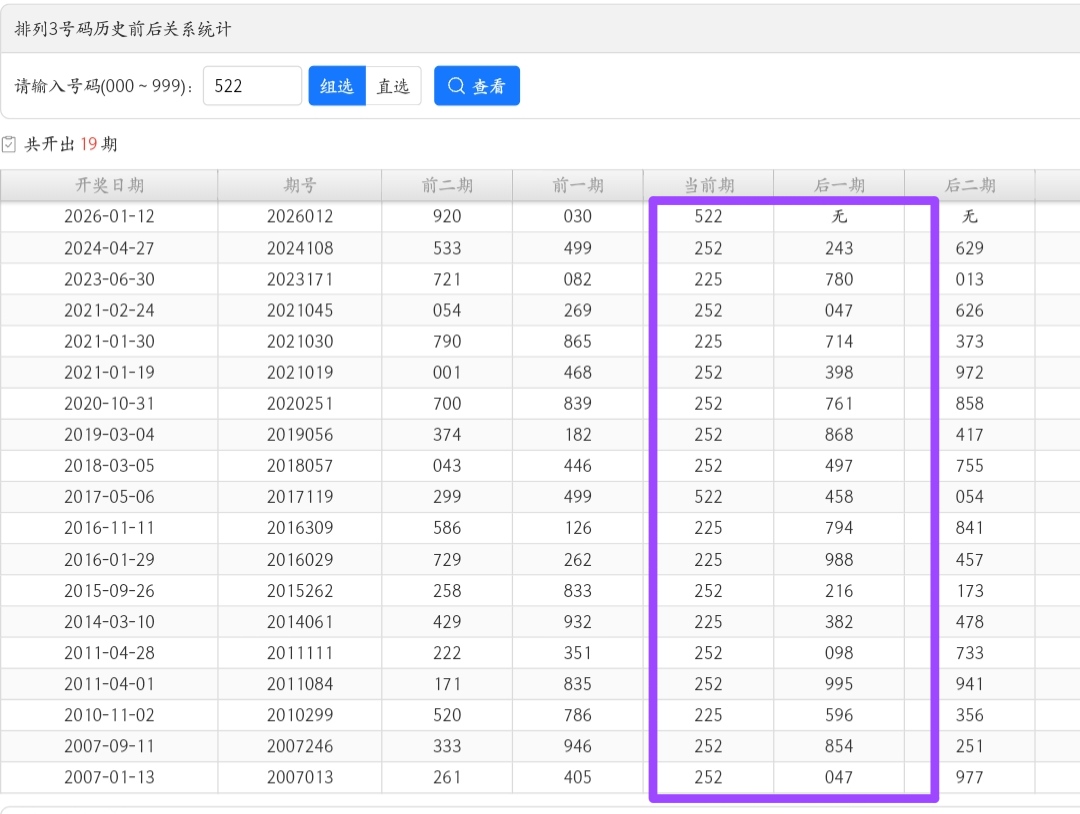1080x814 pixels.
Task: Select the 直选 toggle option
Action: click(393, 86)
